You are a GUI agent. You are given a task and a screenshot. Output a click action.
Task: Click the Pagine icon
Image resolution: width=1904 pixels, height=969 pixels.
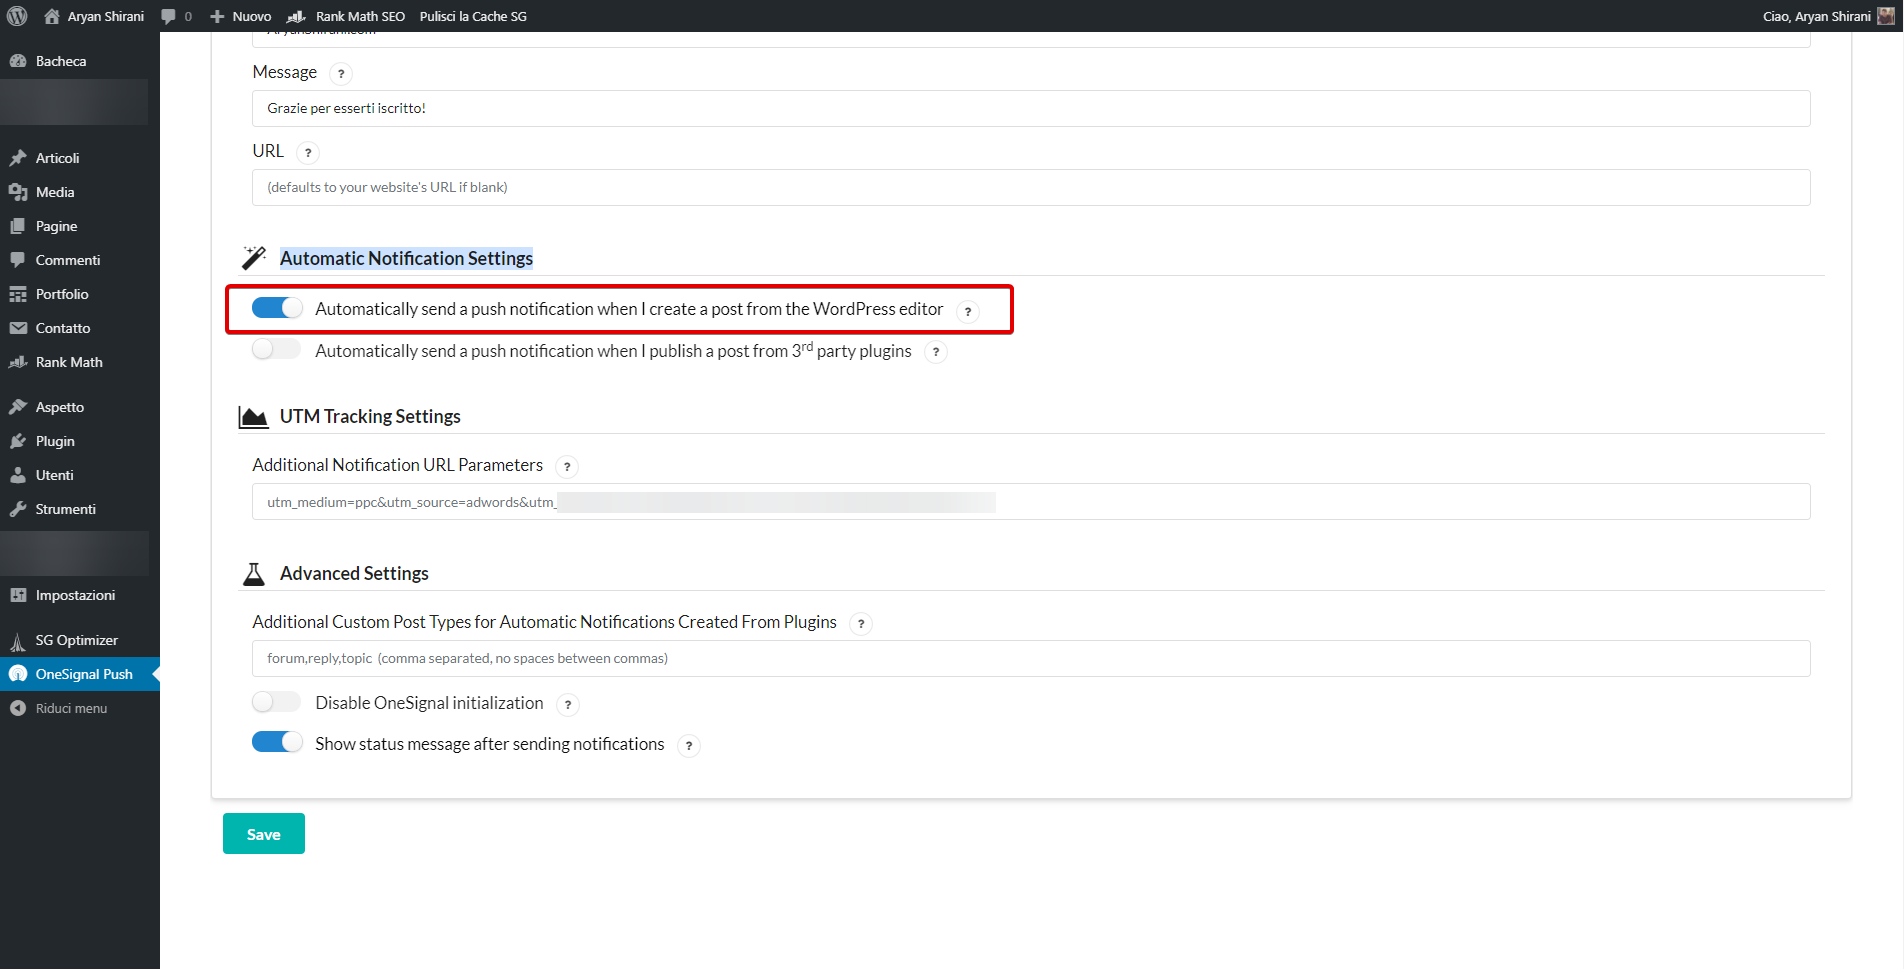18,226
